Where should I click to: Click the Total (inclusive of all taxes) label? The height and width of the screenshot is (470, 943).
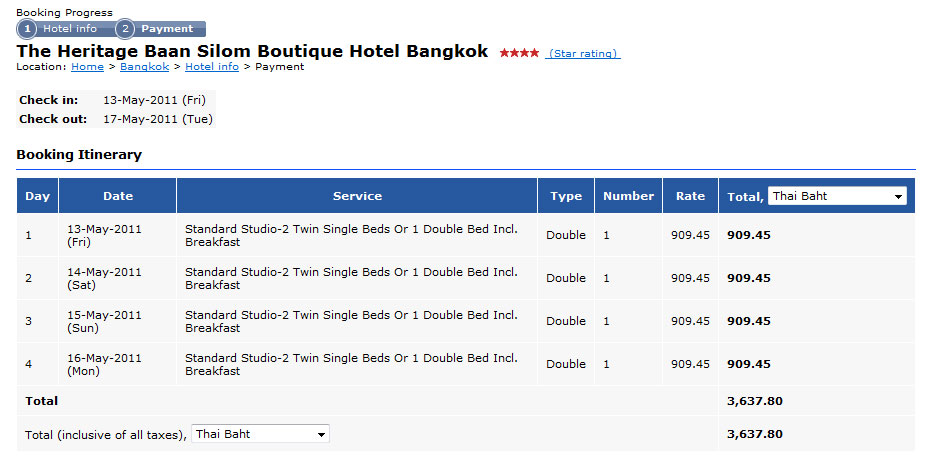coord(106,435)
